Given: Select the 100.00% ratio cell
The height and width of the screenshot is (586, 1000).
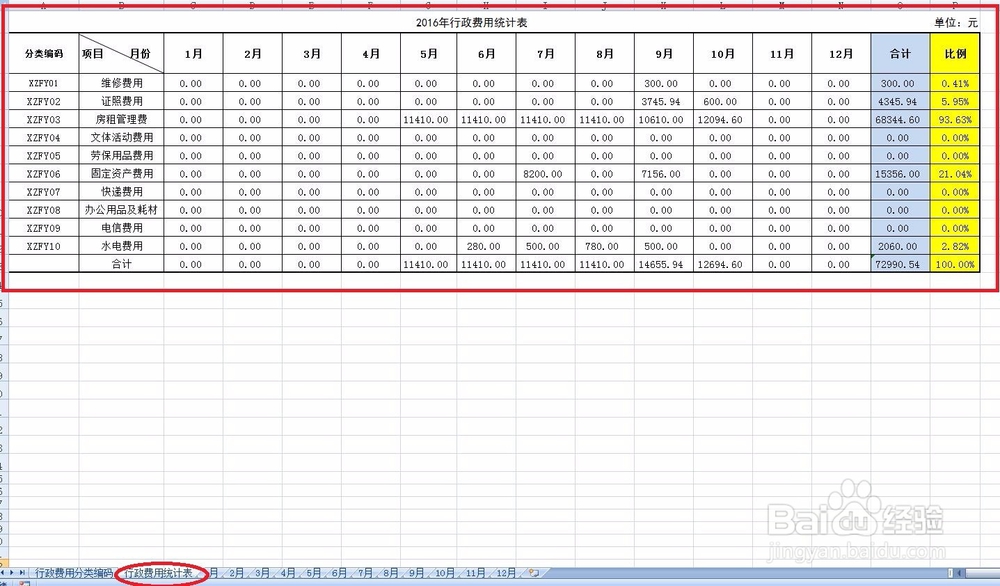Looking at the screenshot, I should (955, 264).
